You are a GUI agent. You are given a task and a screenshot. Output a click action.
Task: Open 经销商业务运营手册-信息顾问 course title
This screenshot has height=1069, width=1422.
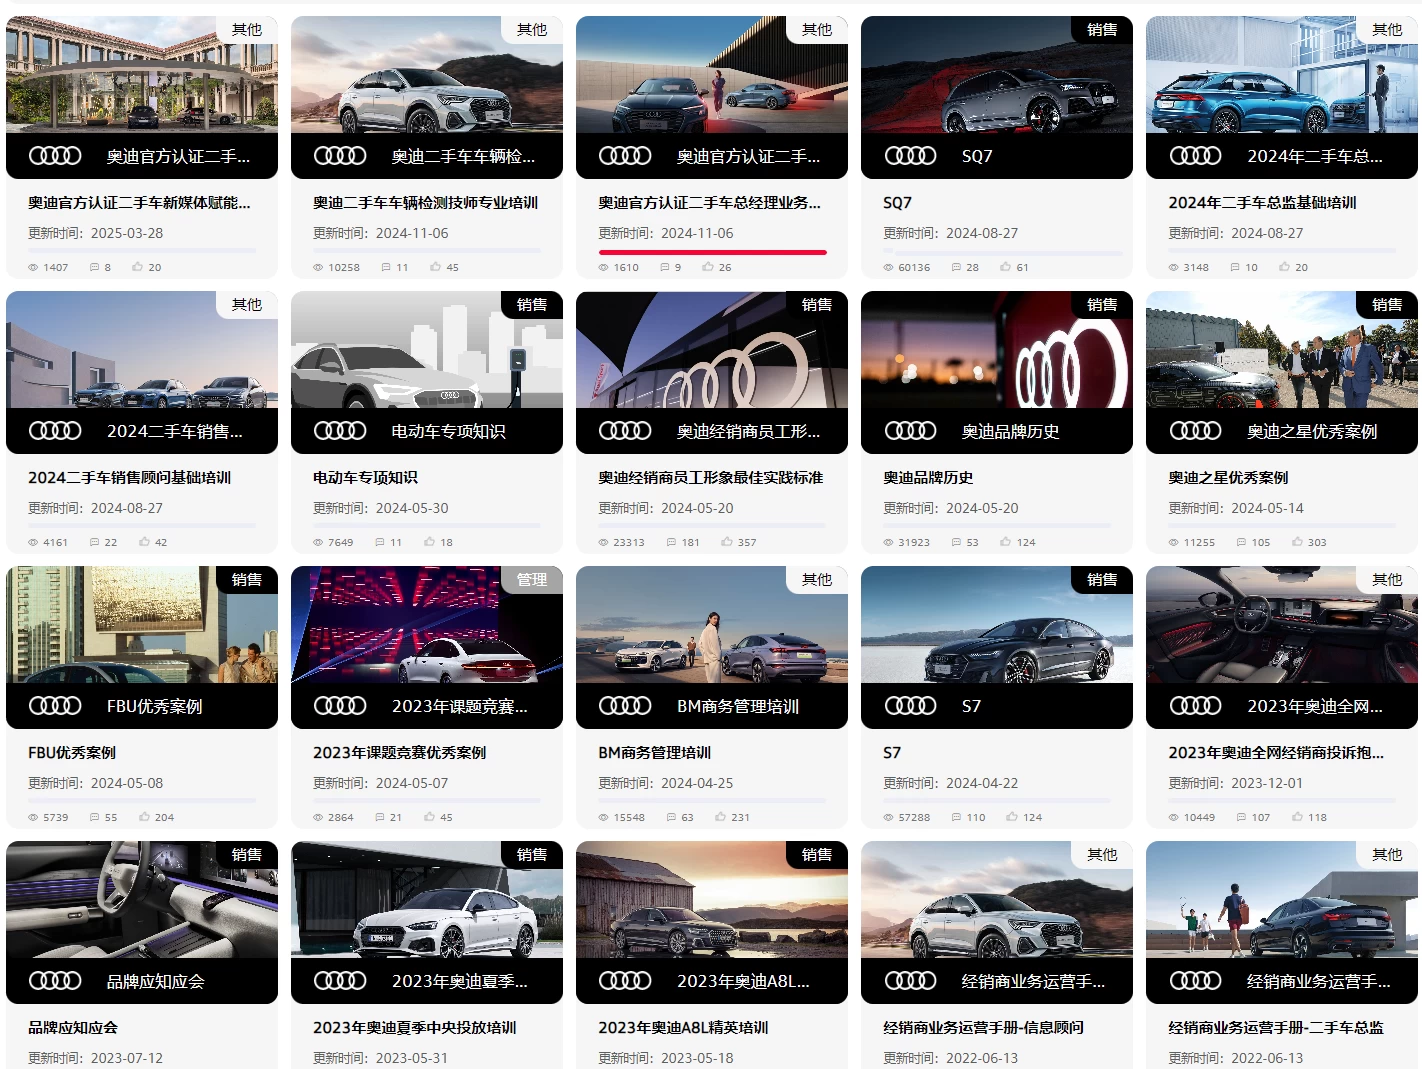pos(982,1028)
